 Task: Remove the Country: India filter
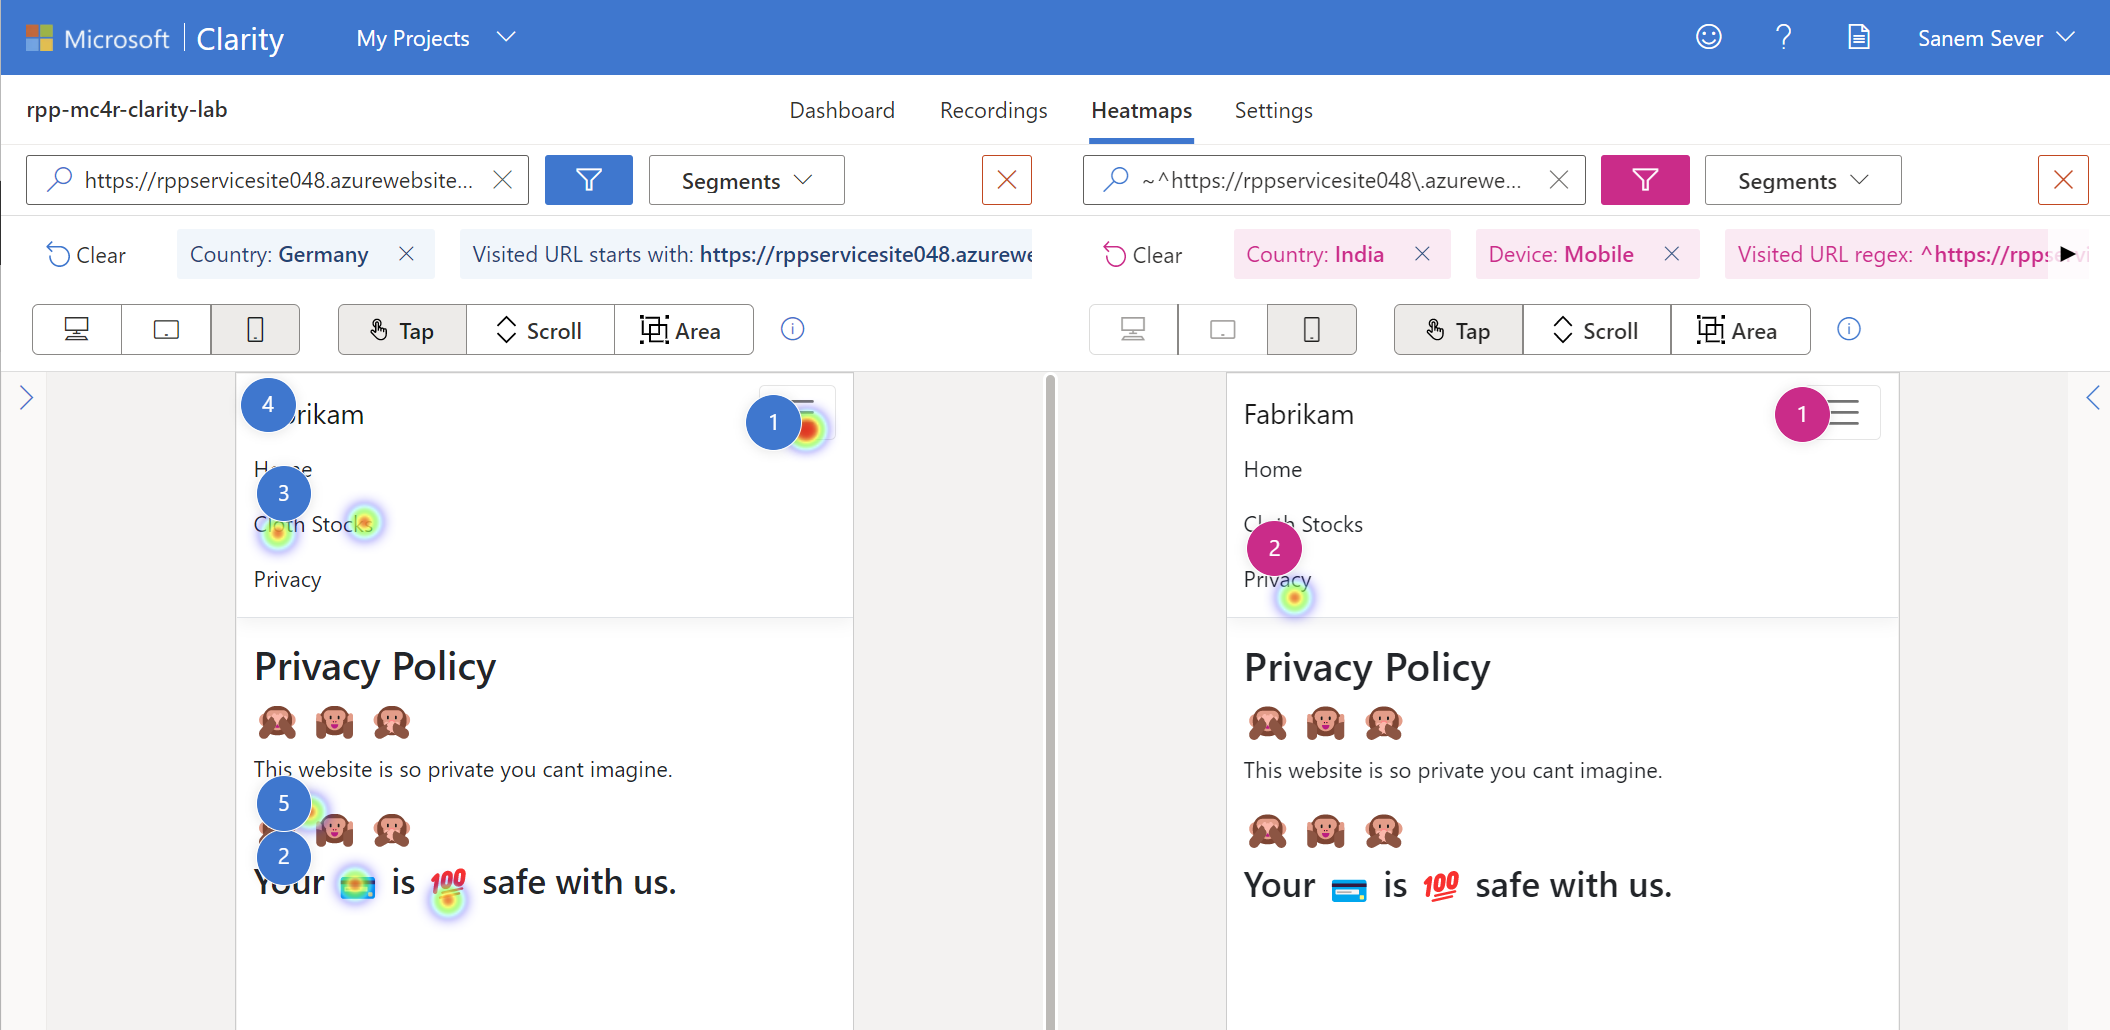click(1423, 254)
